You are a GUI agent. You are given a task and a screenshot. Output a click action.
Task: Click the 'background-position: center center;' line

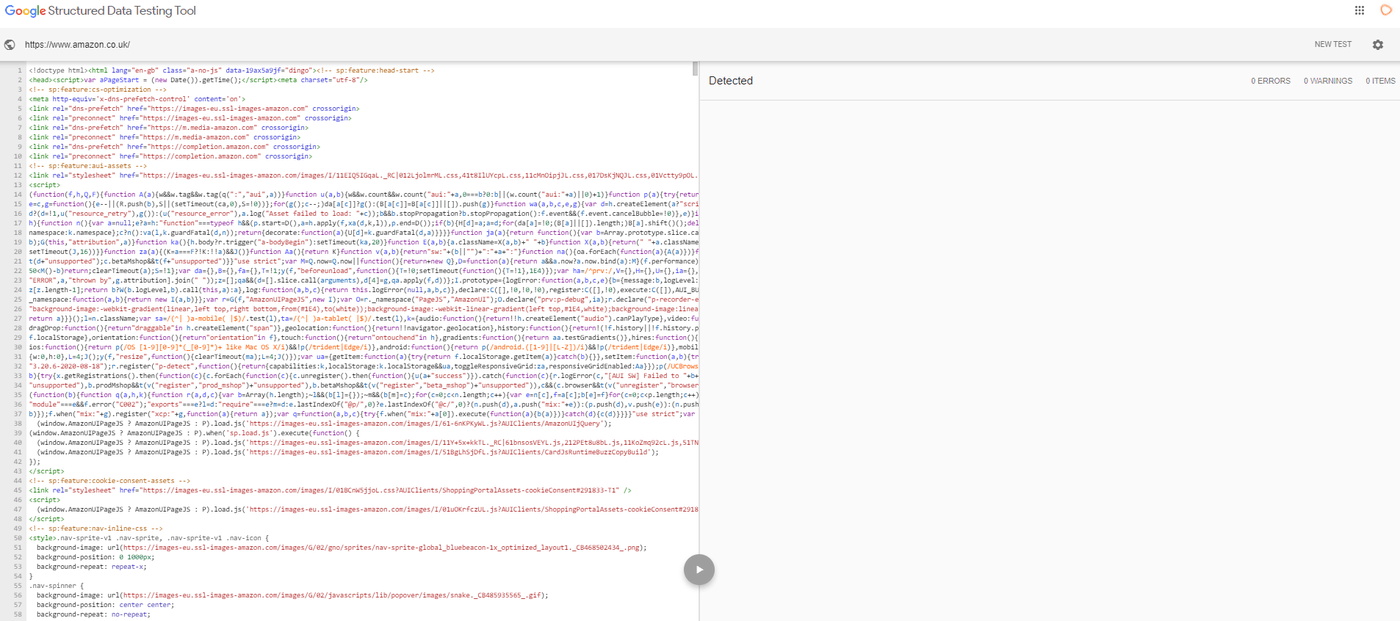tap(106, 606)
